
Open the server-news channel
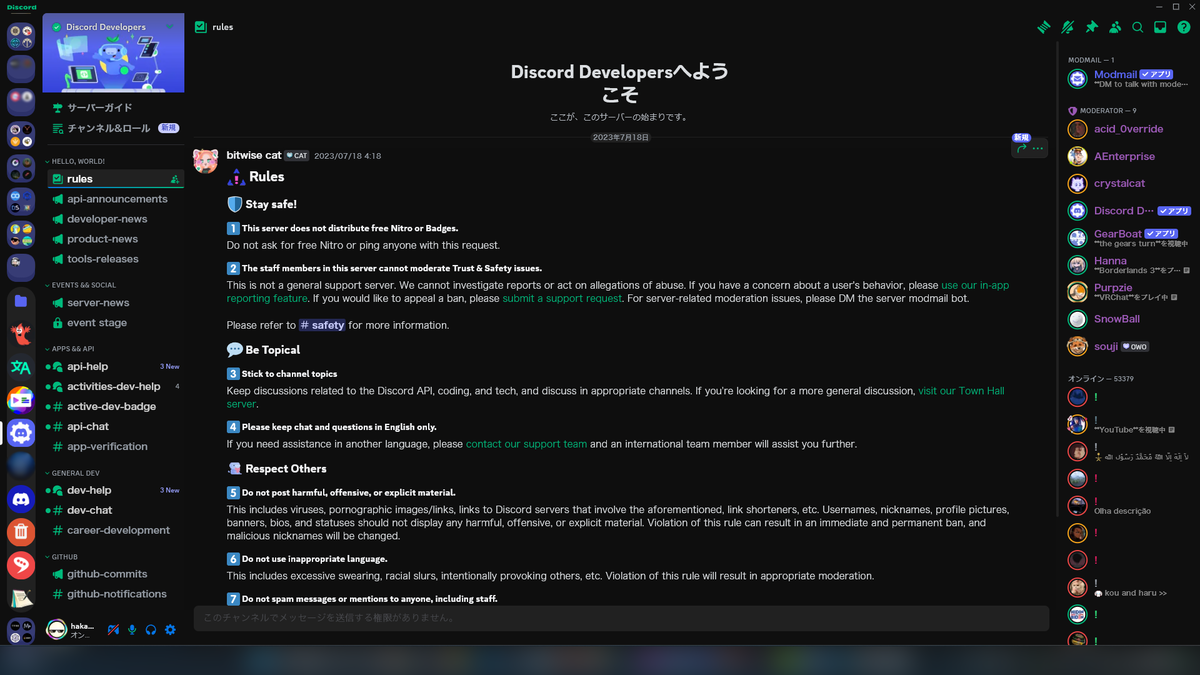pos(116,303)
